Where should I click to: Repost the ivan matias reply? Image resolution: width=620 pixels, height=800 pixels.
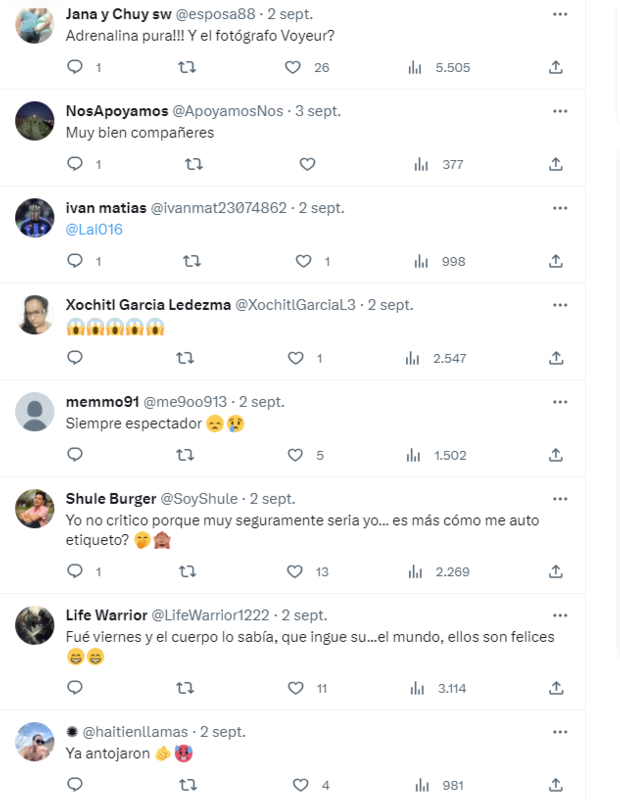[191, 261]
